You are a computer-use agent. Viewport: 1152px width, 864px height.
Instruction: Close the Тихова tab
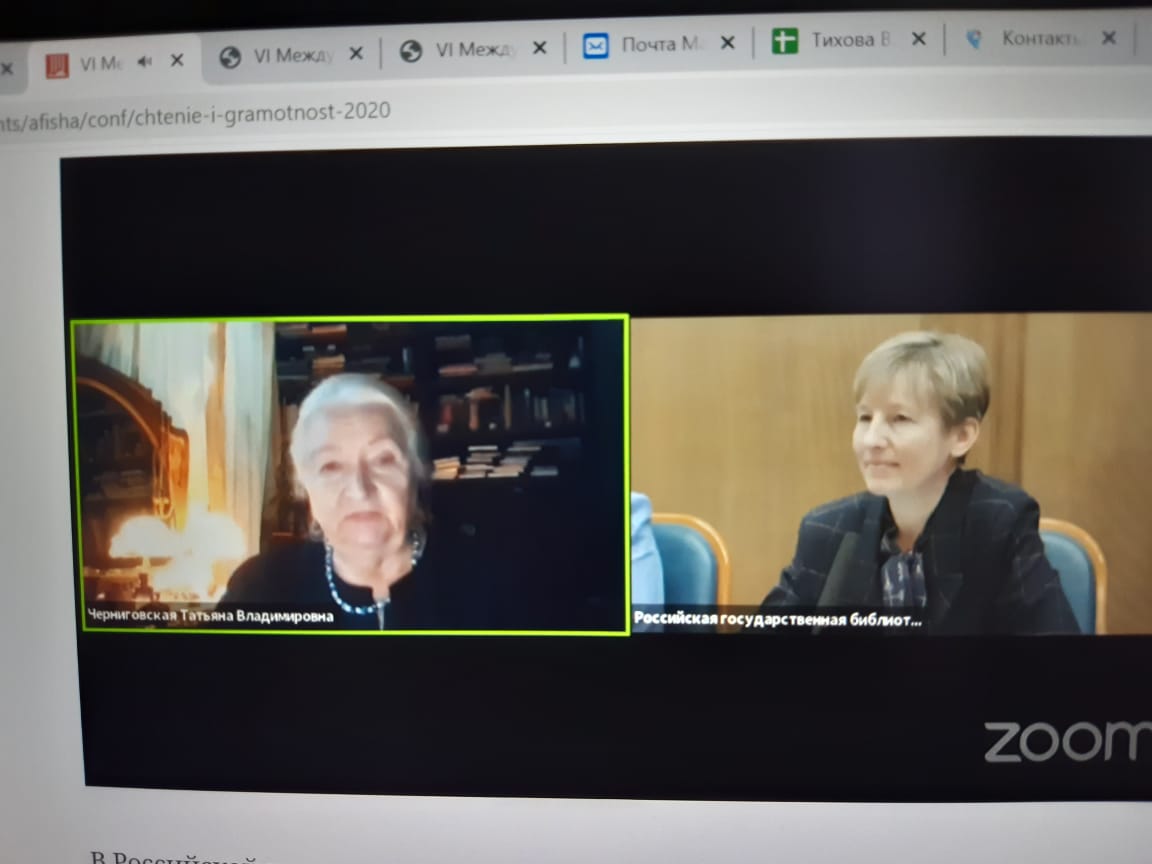(x=919, y=39)
